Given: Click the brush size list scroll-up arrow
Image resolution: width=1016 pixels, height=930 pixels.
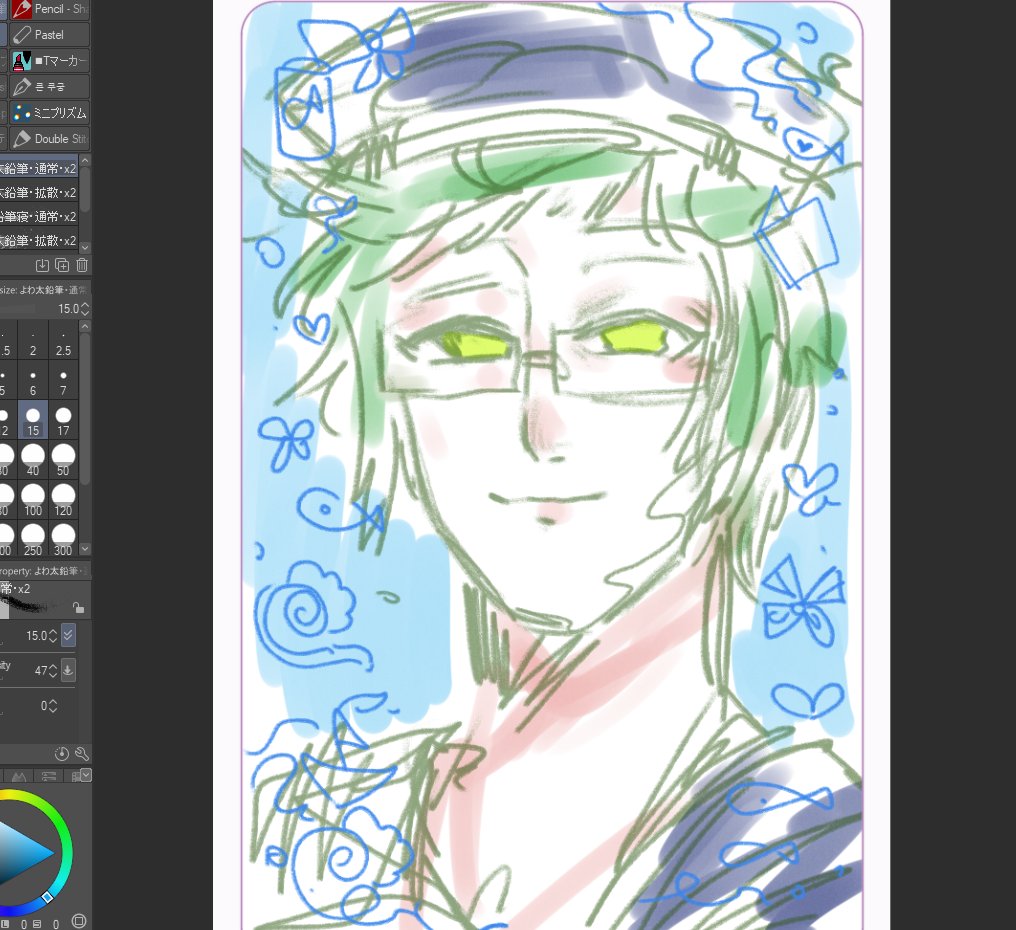Looking at the screenshot, I should point(85,327).
